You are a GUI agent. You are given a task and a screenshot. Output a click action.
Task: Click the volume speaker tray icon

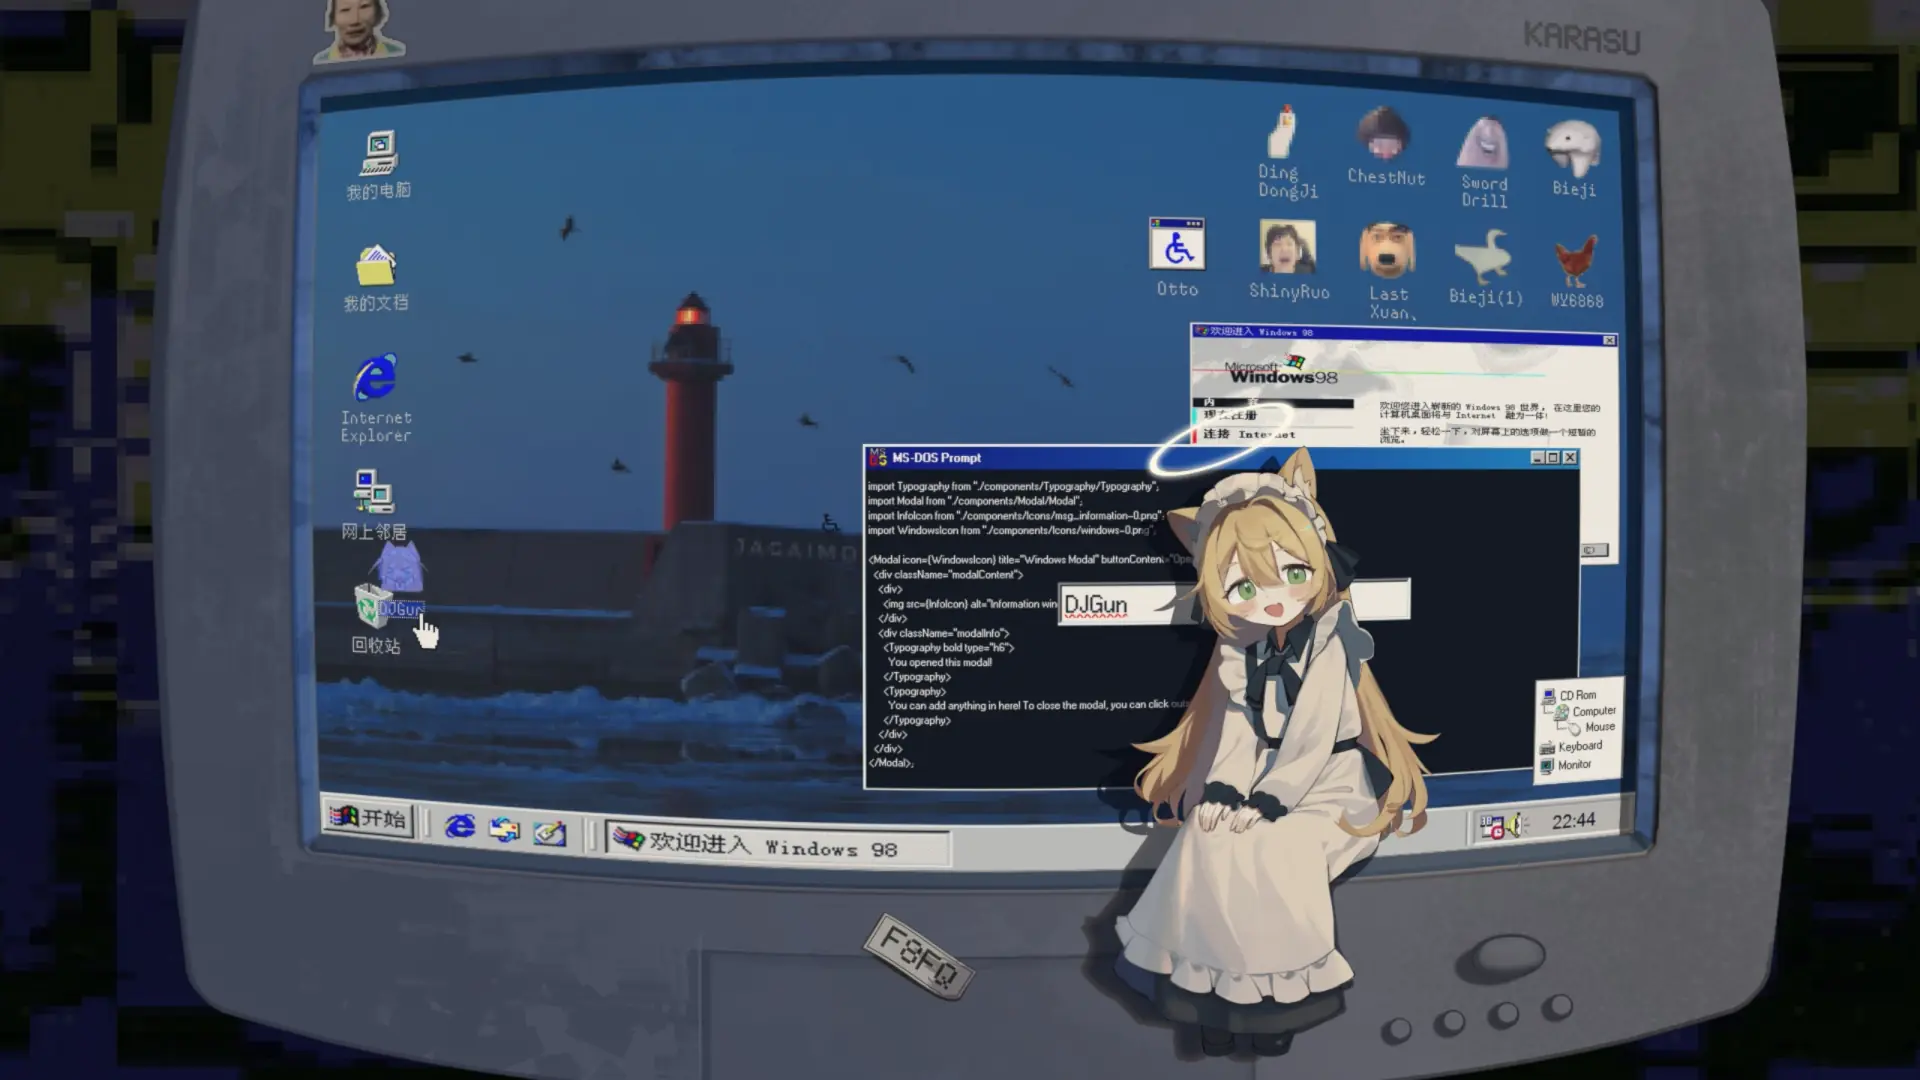[x=1514, y=825]
